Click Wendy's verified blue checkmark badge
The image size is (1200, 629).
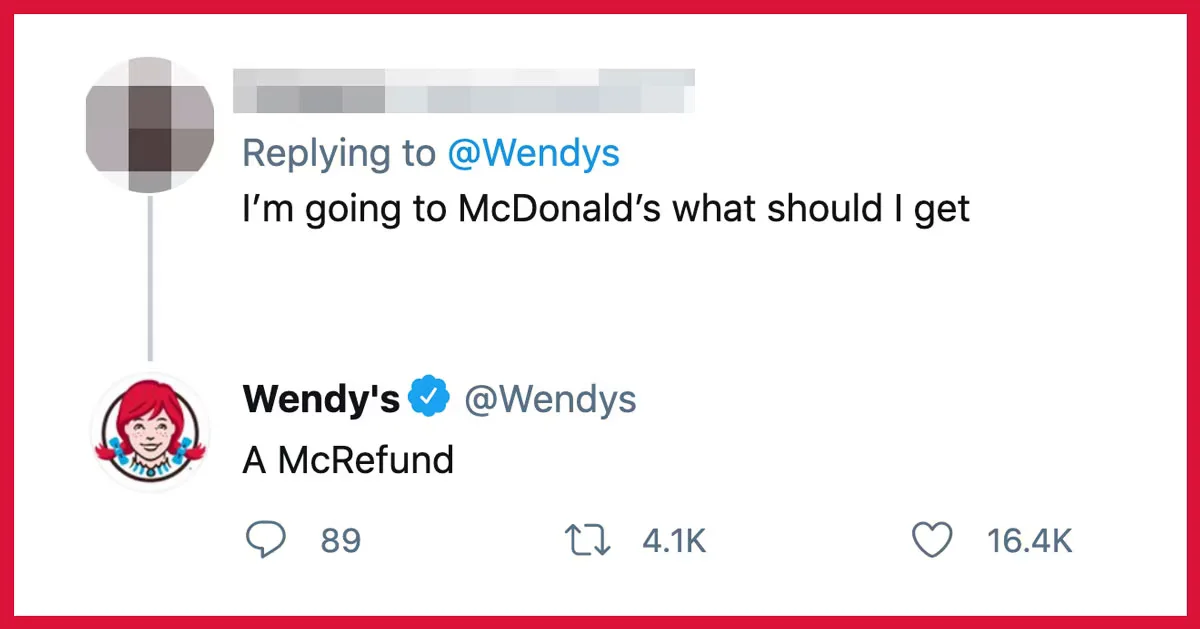[429, 398]
